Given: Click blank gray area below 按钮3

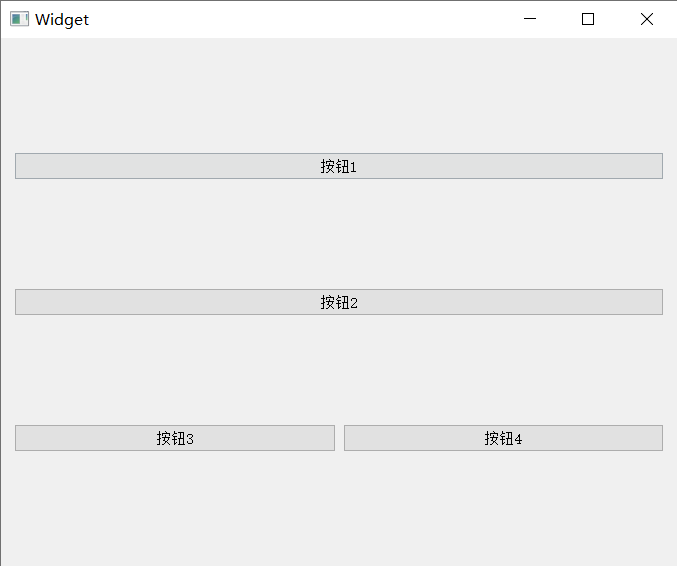Looking at the screenshot, I should tap(175, 507).
